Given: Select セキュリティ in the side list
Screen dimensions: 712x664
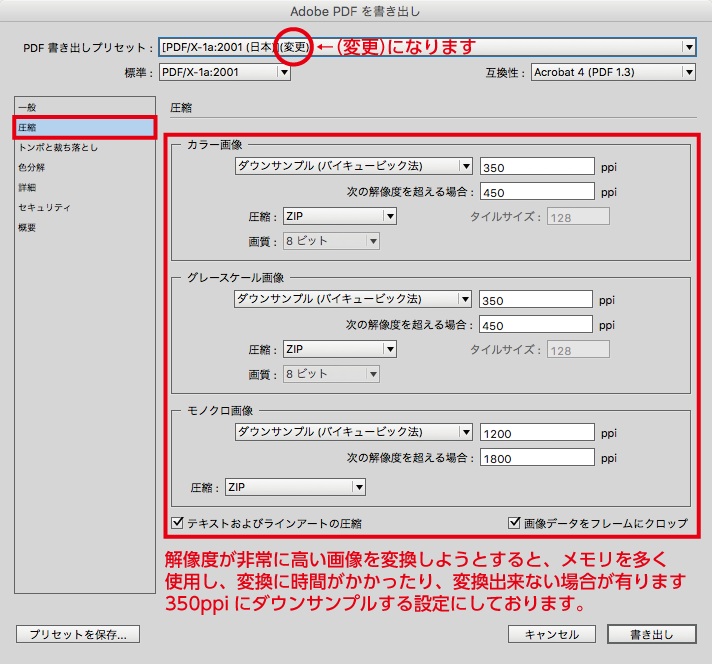Looking at the screenshot, I should (x=85, y=207).
